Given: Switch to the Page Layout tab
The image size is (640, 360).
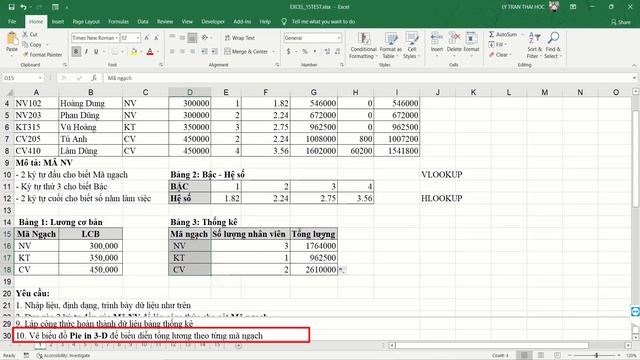Looking at the screenshot, I should click(86, 22).
